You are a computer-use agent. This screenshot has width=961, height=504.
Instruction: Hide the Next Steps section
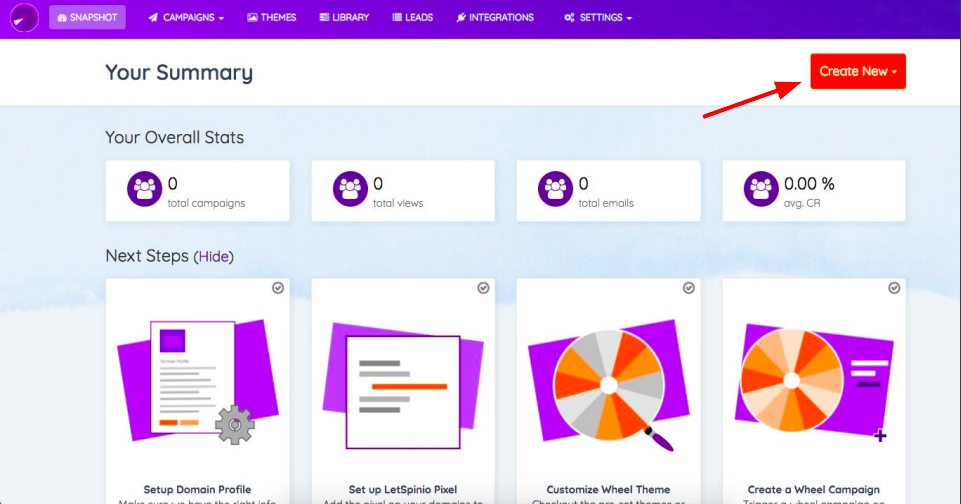(214, 257)
